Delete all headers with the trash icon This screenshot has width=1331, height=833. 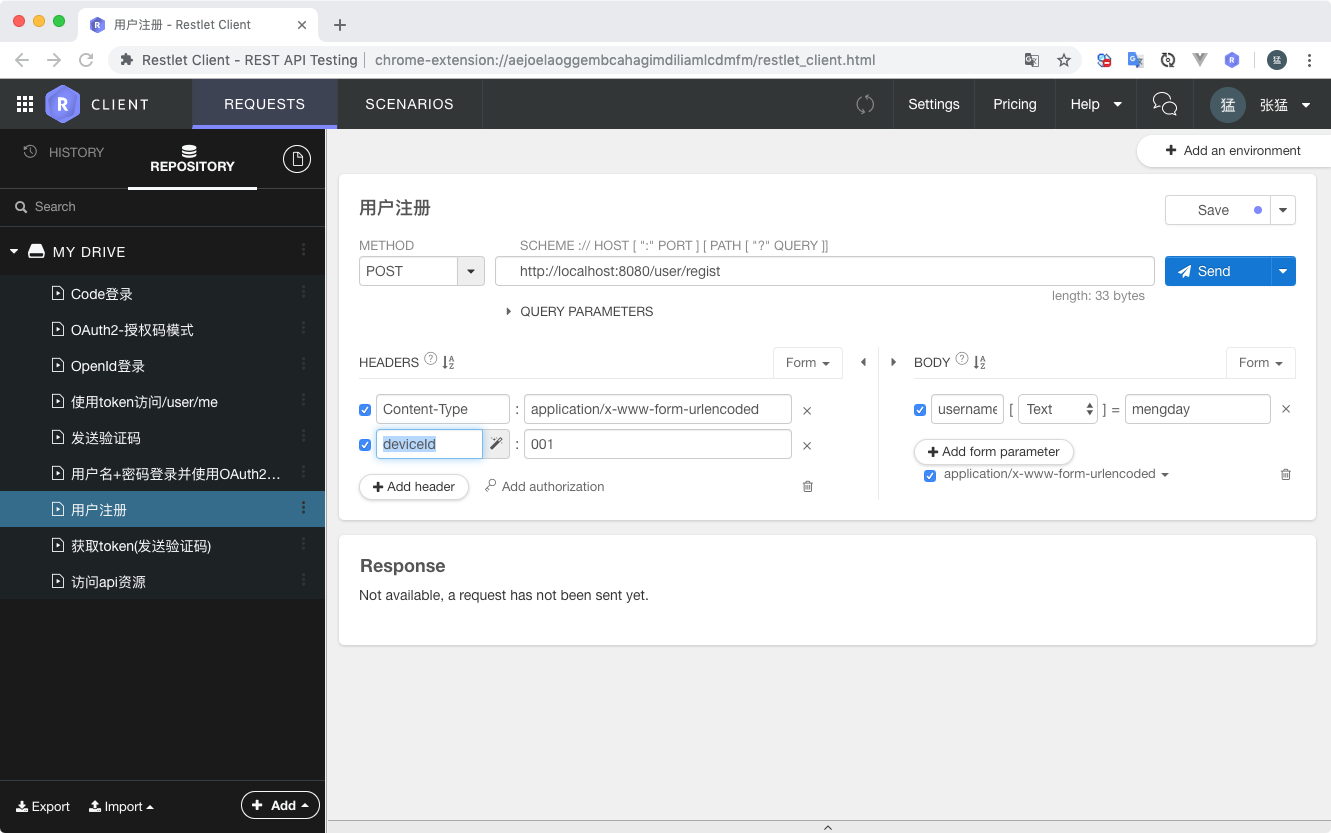tap(808, 486)
